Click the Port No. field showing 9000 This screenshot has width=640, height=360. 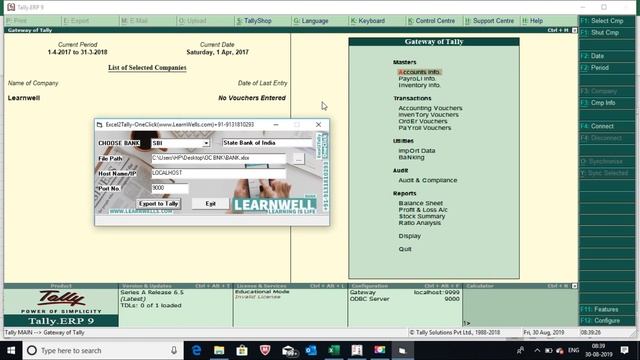point(170,188)
